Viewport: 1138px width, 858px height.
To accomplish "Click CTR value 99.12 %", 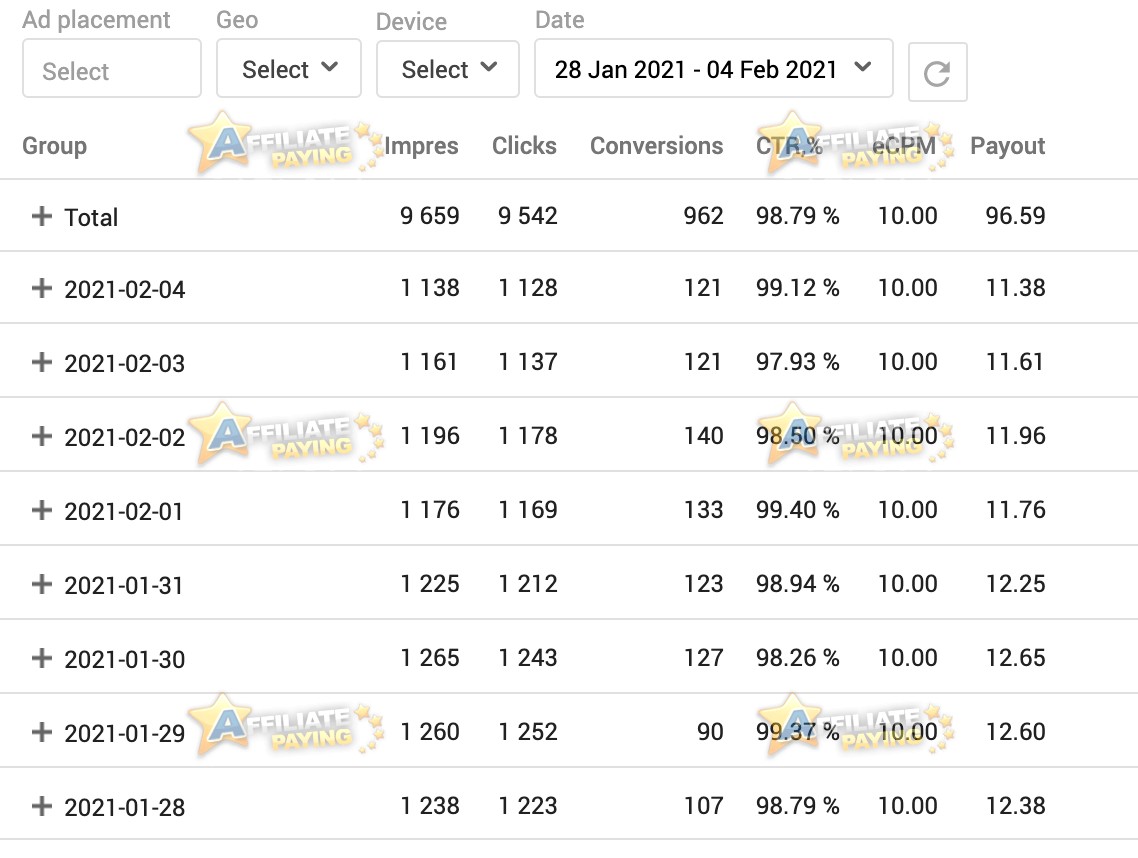I will click(798, 288).
